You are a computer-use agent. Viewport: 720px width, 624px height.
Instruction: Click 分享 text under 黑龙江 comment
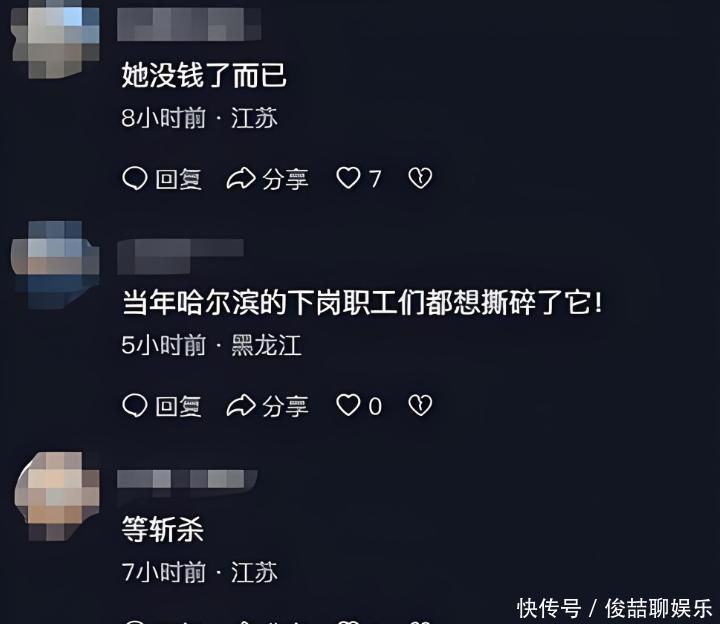point(285,406)
